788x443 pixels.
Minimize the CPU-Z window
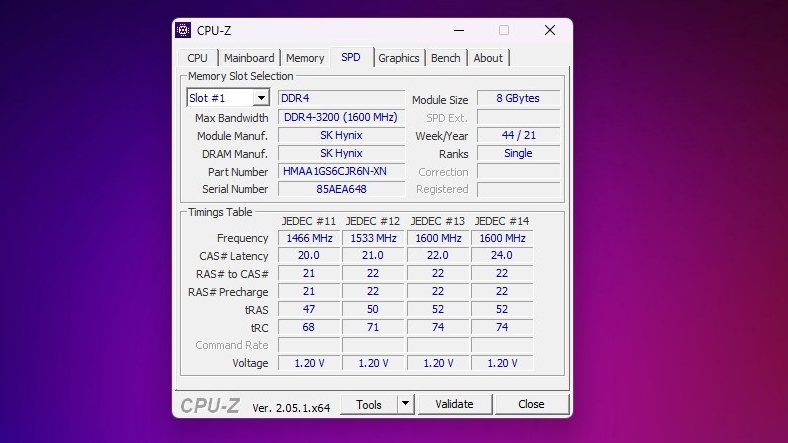point(458,30)
